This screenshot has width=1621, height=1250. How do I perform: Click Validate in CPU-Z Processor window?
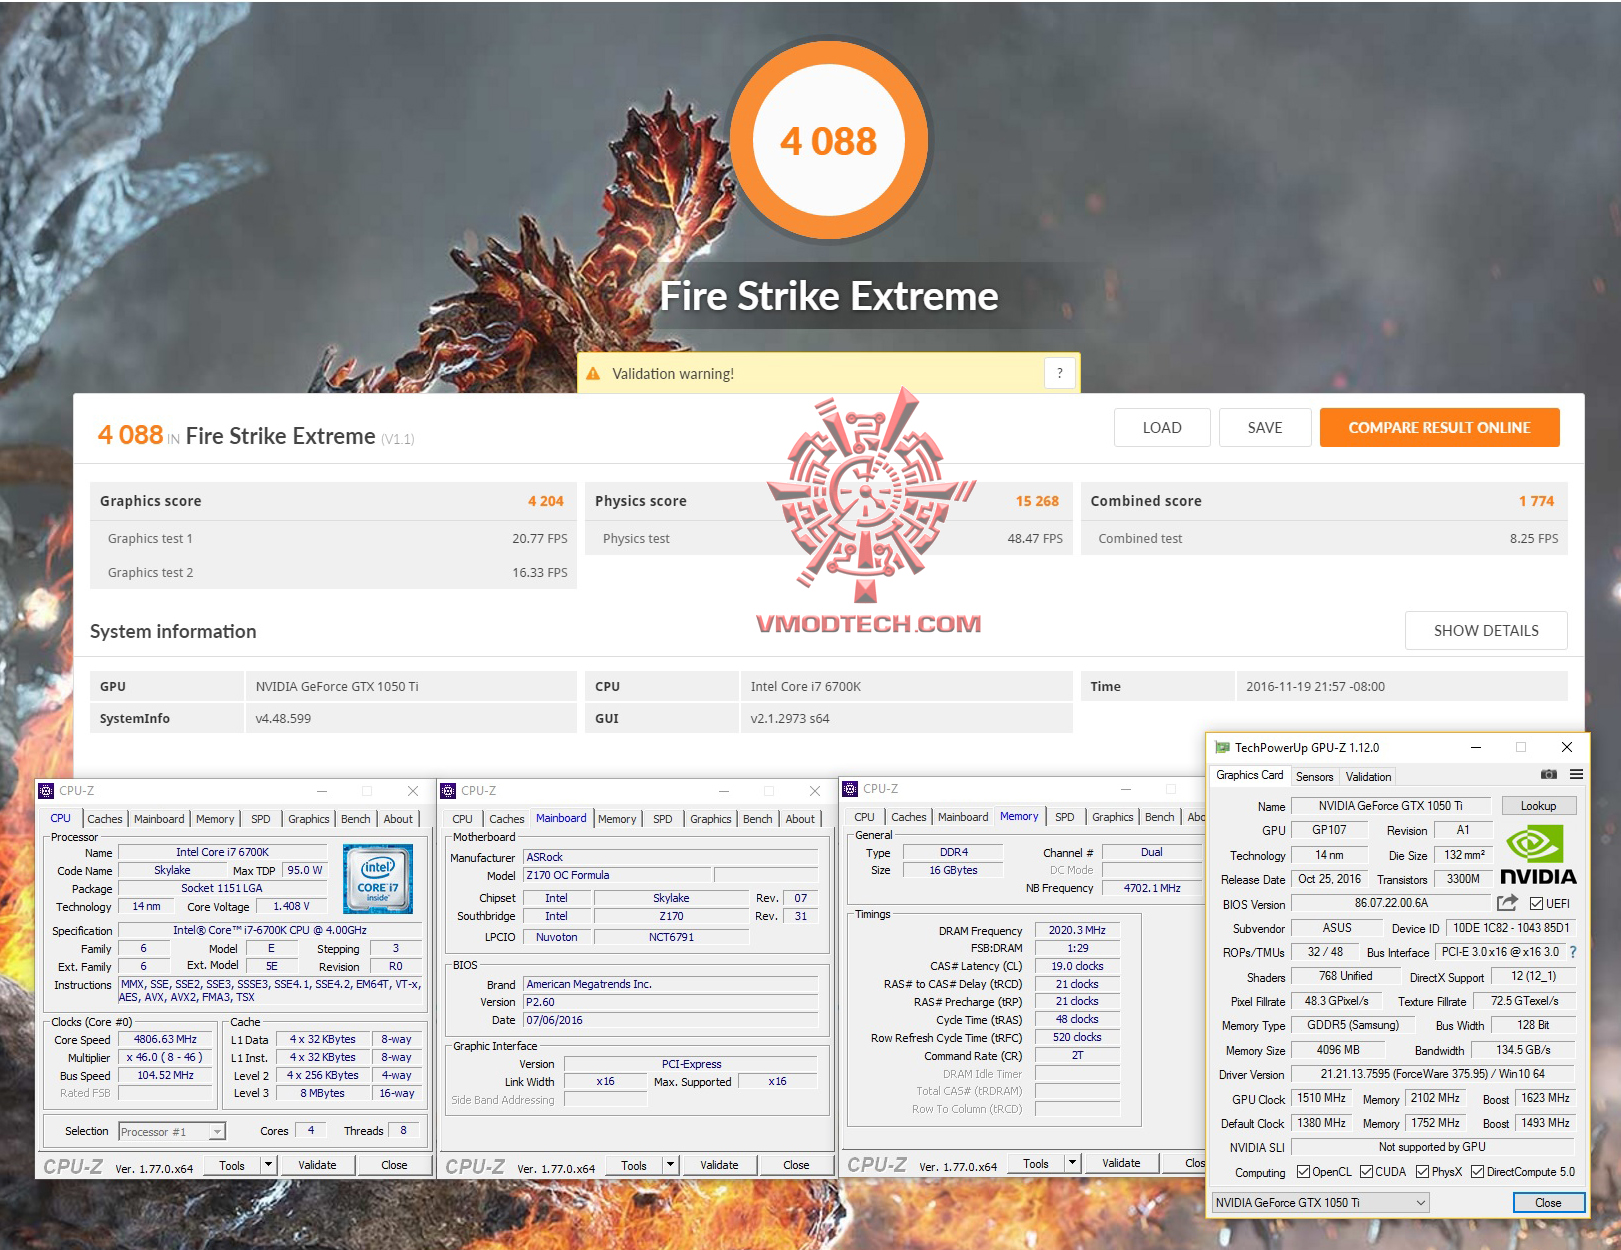pyautogui.click(x=317, y=1165)
